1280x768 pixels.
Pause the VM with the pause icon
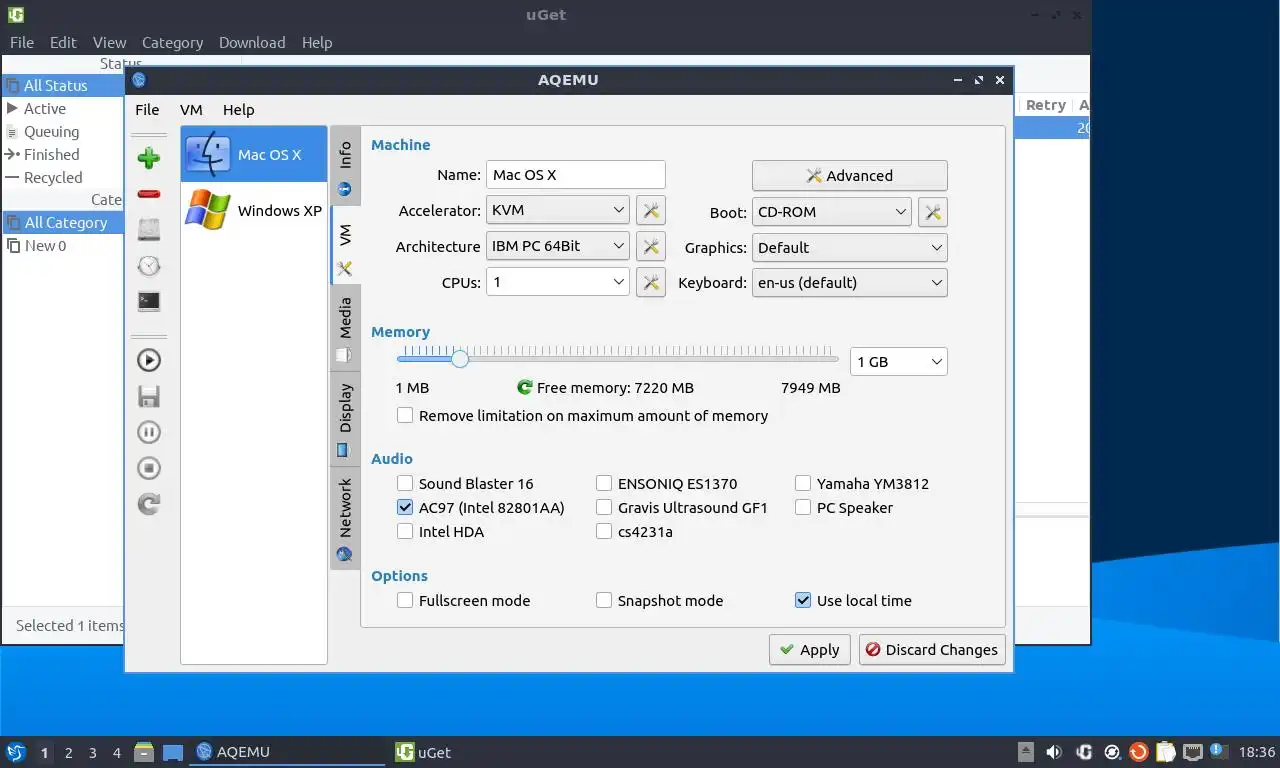pos(149,433)
